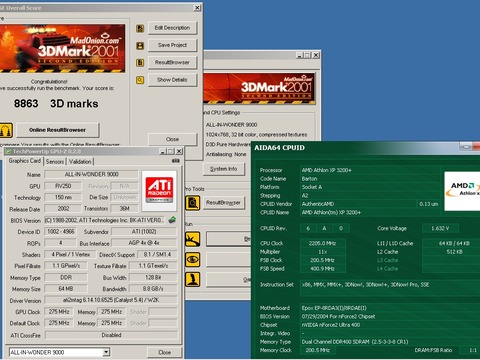Click the Bandwidth value 8.8 GB/s
The width and height of the screenshot is (480, 360).
(x=153, y=289)
